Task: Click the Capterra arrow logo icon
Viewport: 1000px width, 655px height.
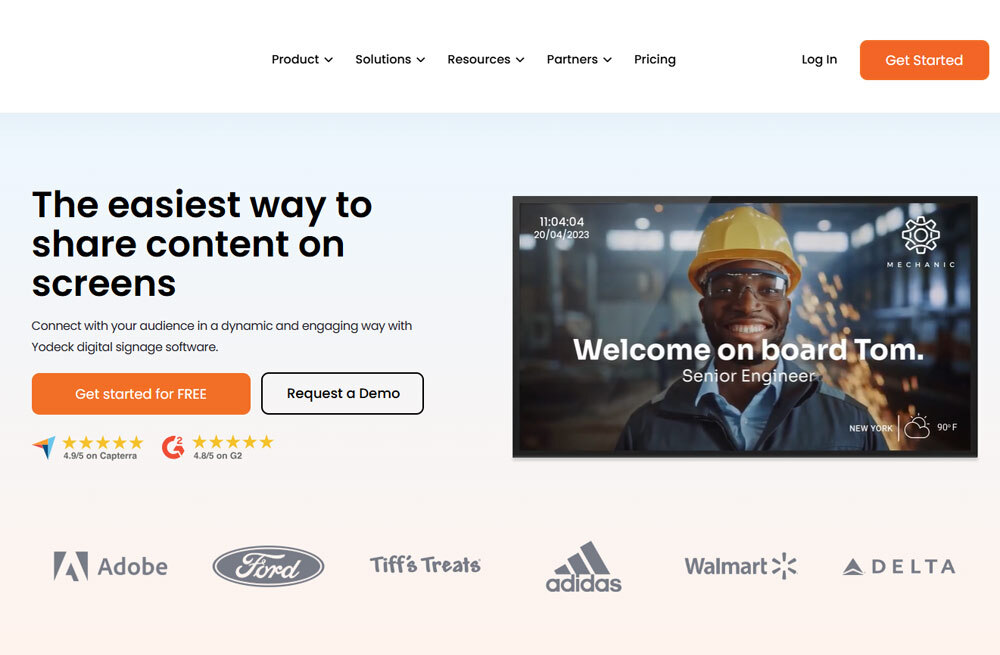Action: [x=44, y=448]
